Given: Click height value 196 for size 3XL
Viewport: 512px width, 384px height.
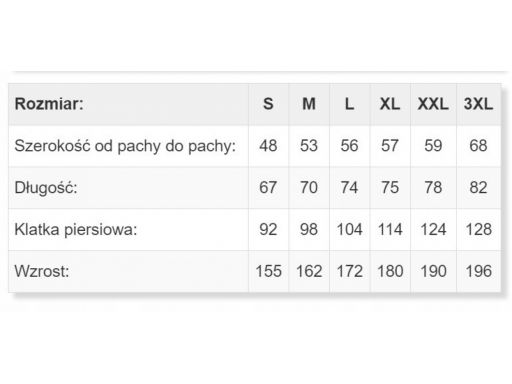Looking at the screenshot, I should (478, 271).
